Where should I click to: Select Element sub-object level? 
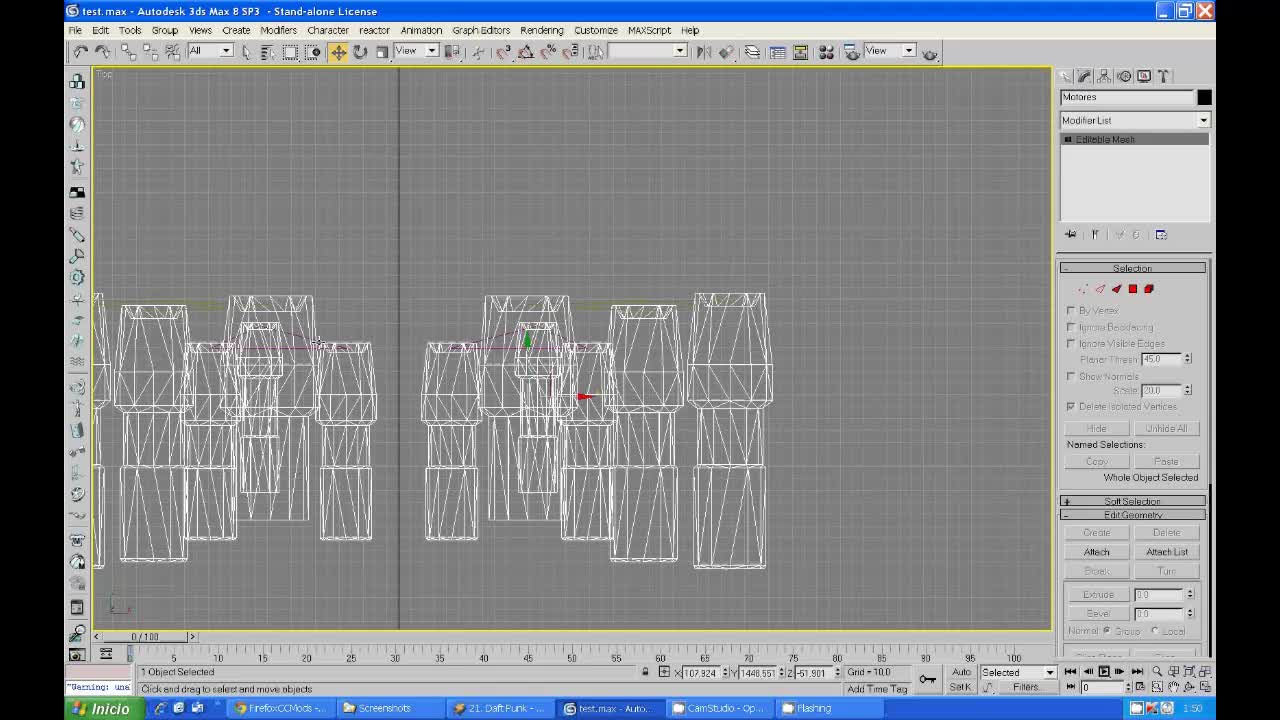pos(1149,289)
